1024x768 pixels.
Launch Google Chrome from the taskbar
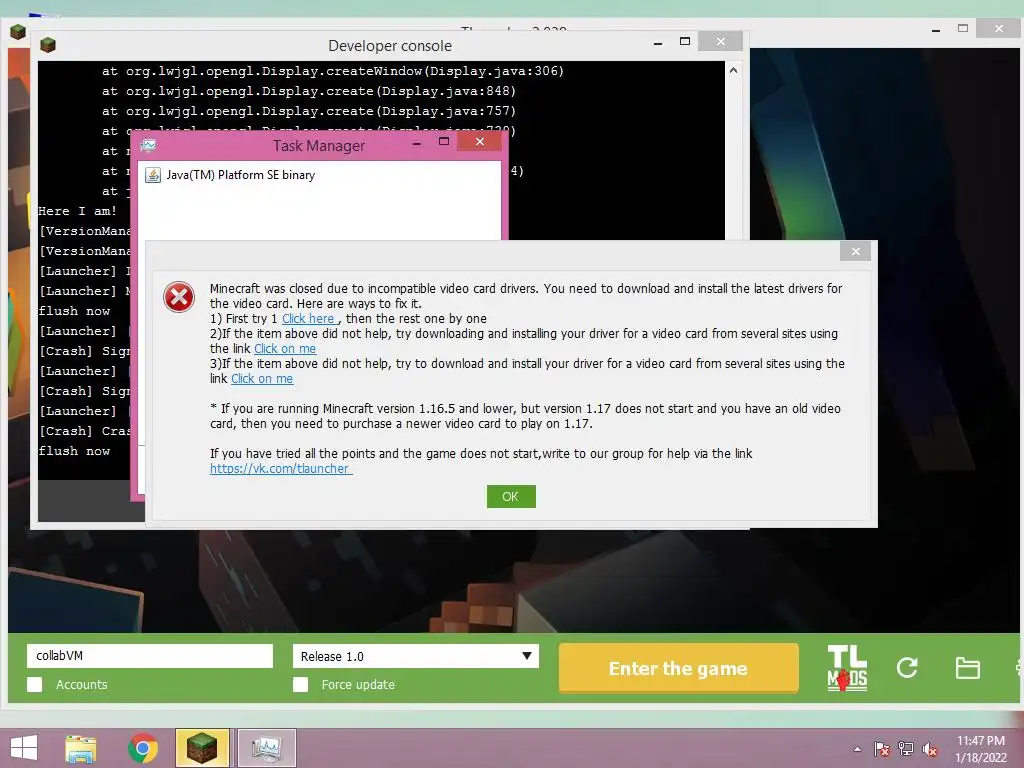point(142,748)
